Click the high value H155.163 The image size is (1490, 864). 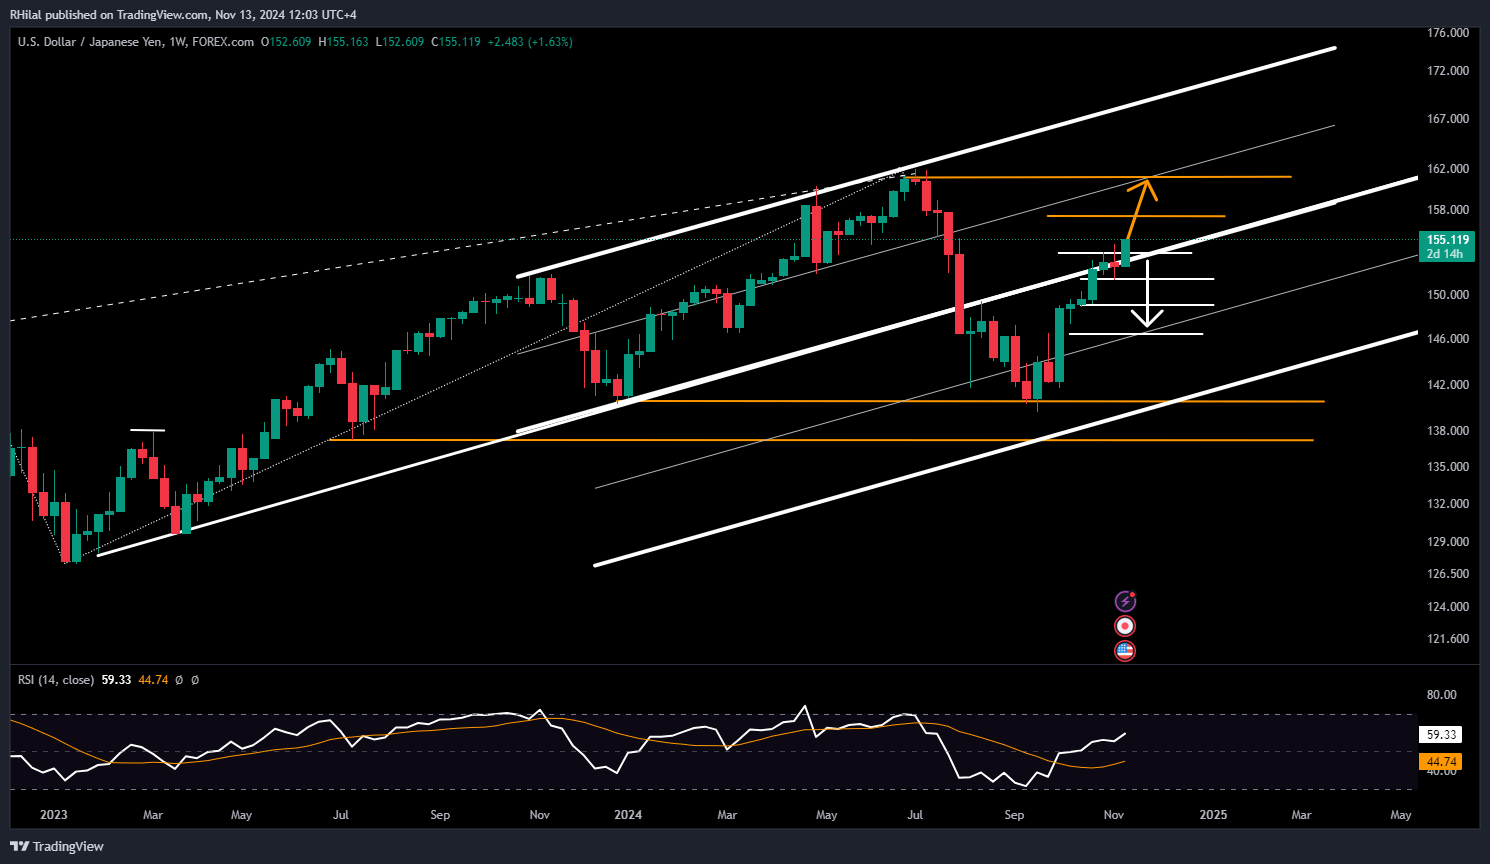click(x=343, y=42)
